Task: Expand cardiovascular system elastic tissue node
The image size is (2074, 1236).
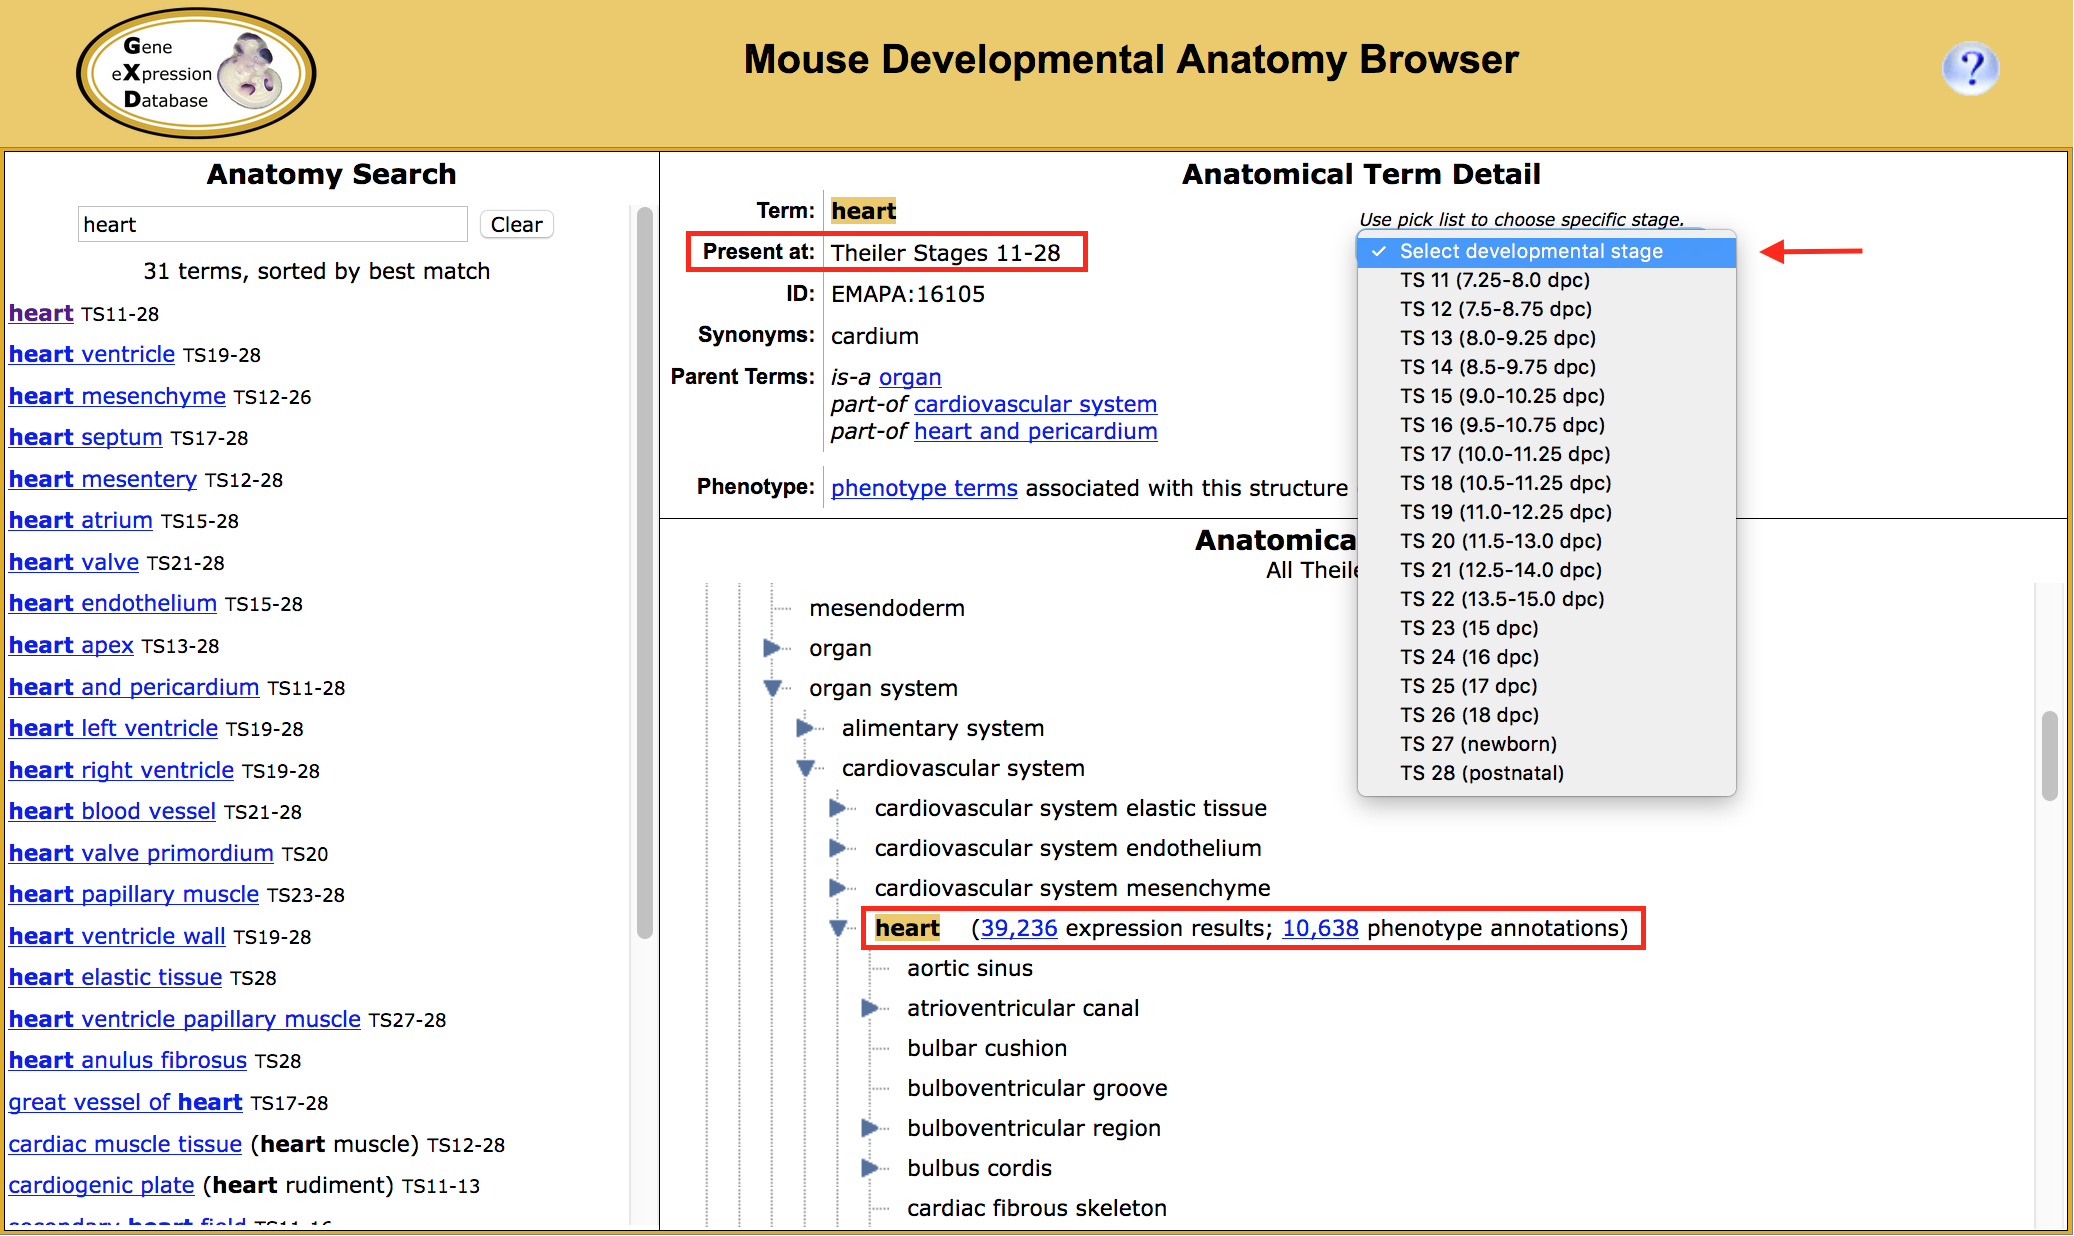Action: 838,808
